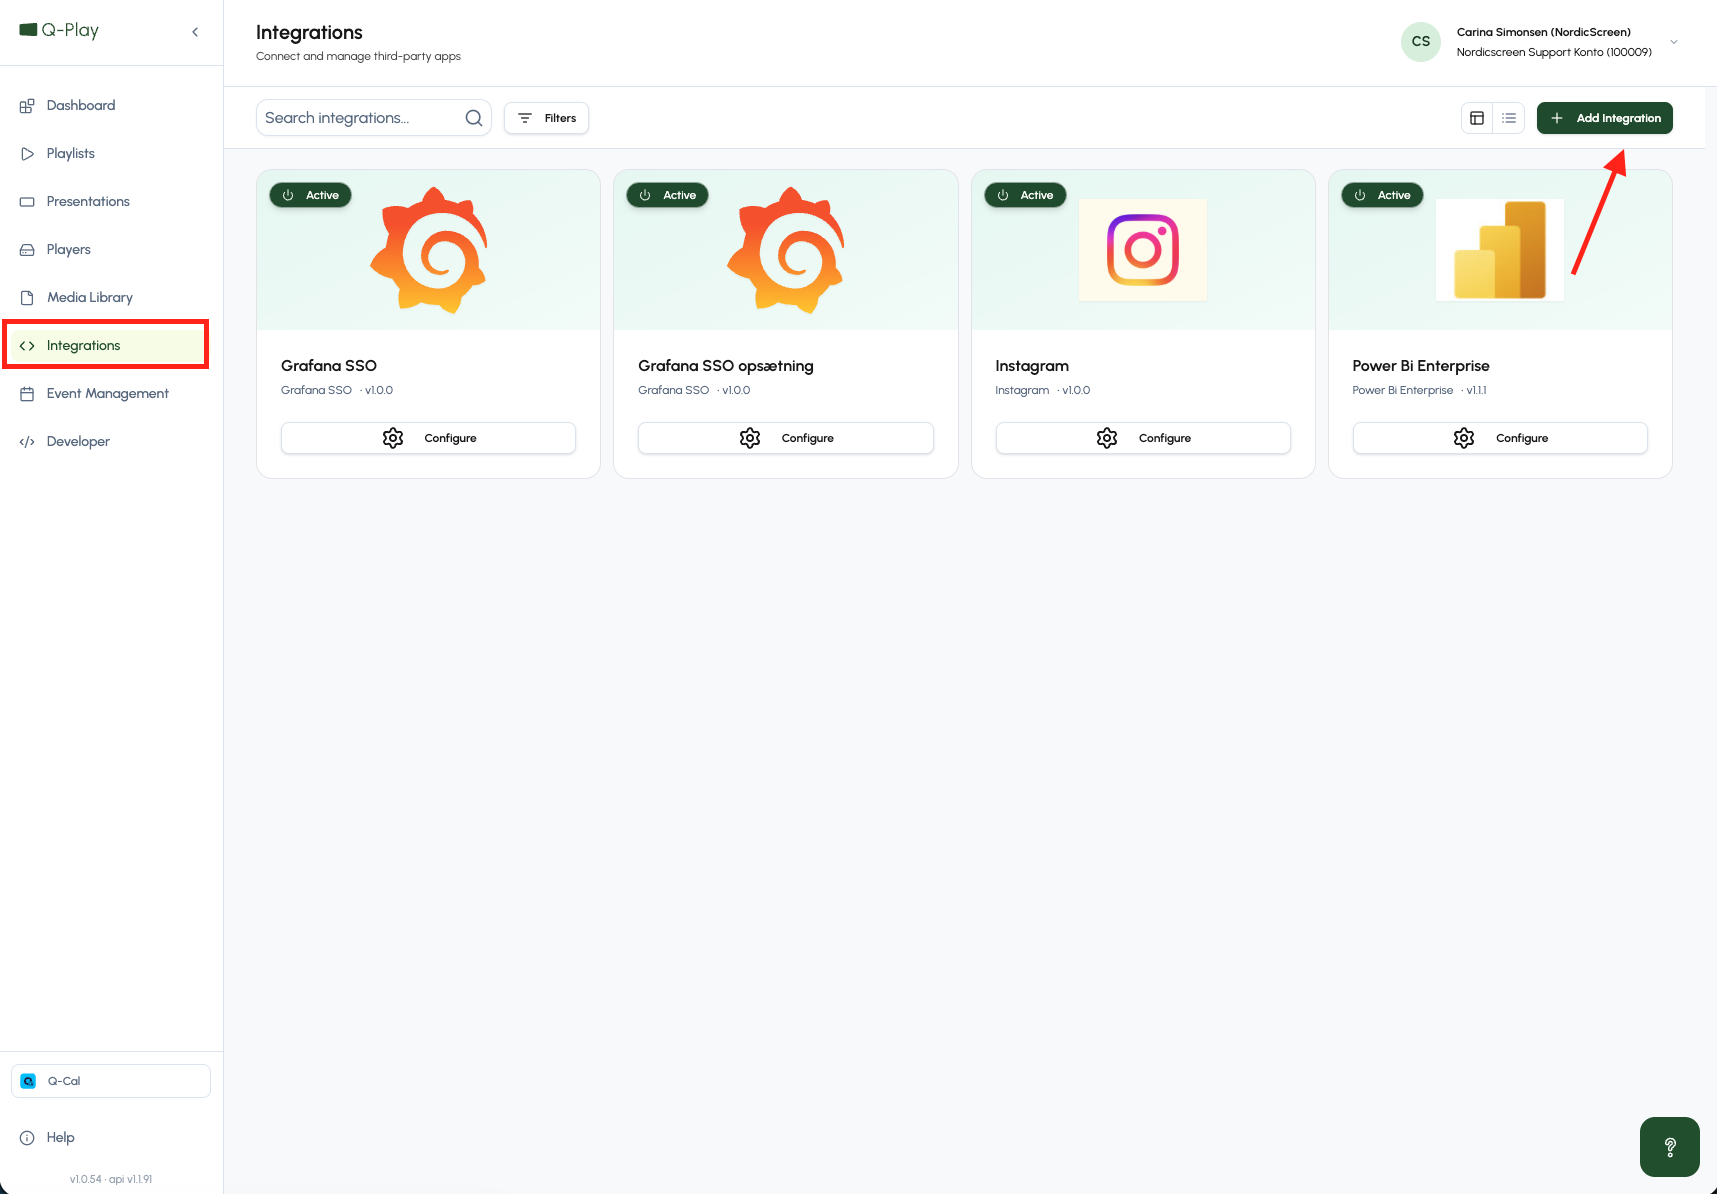Viewport: 1717px width, 1194px height.
Task: Open the Filters options
Action: coord(546,118)
